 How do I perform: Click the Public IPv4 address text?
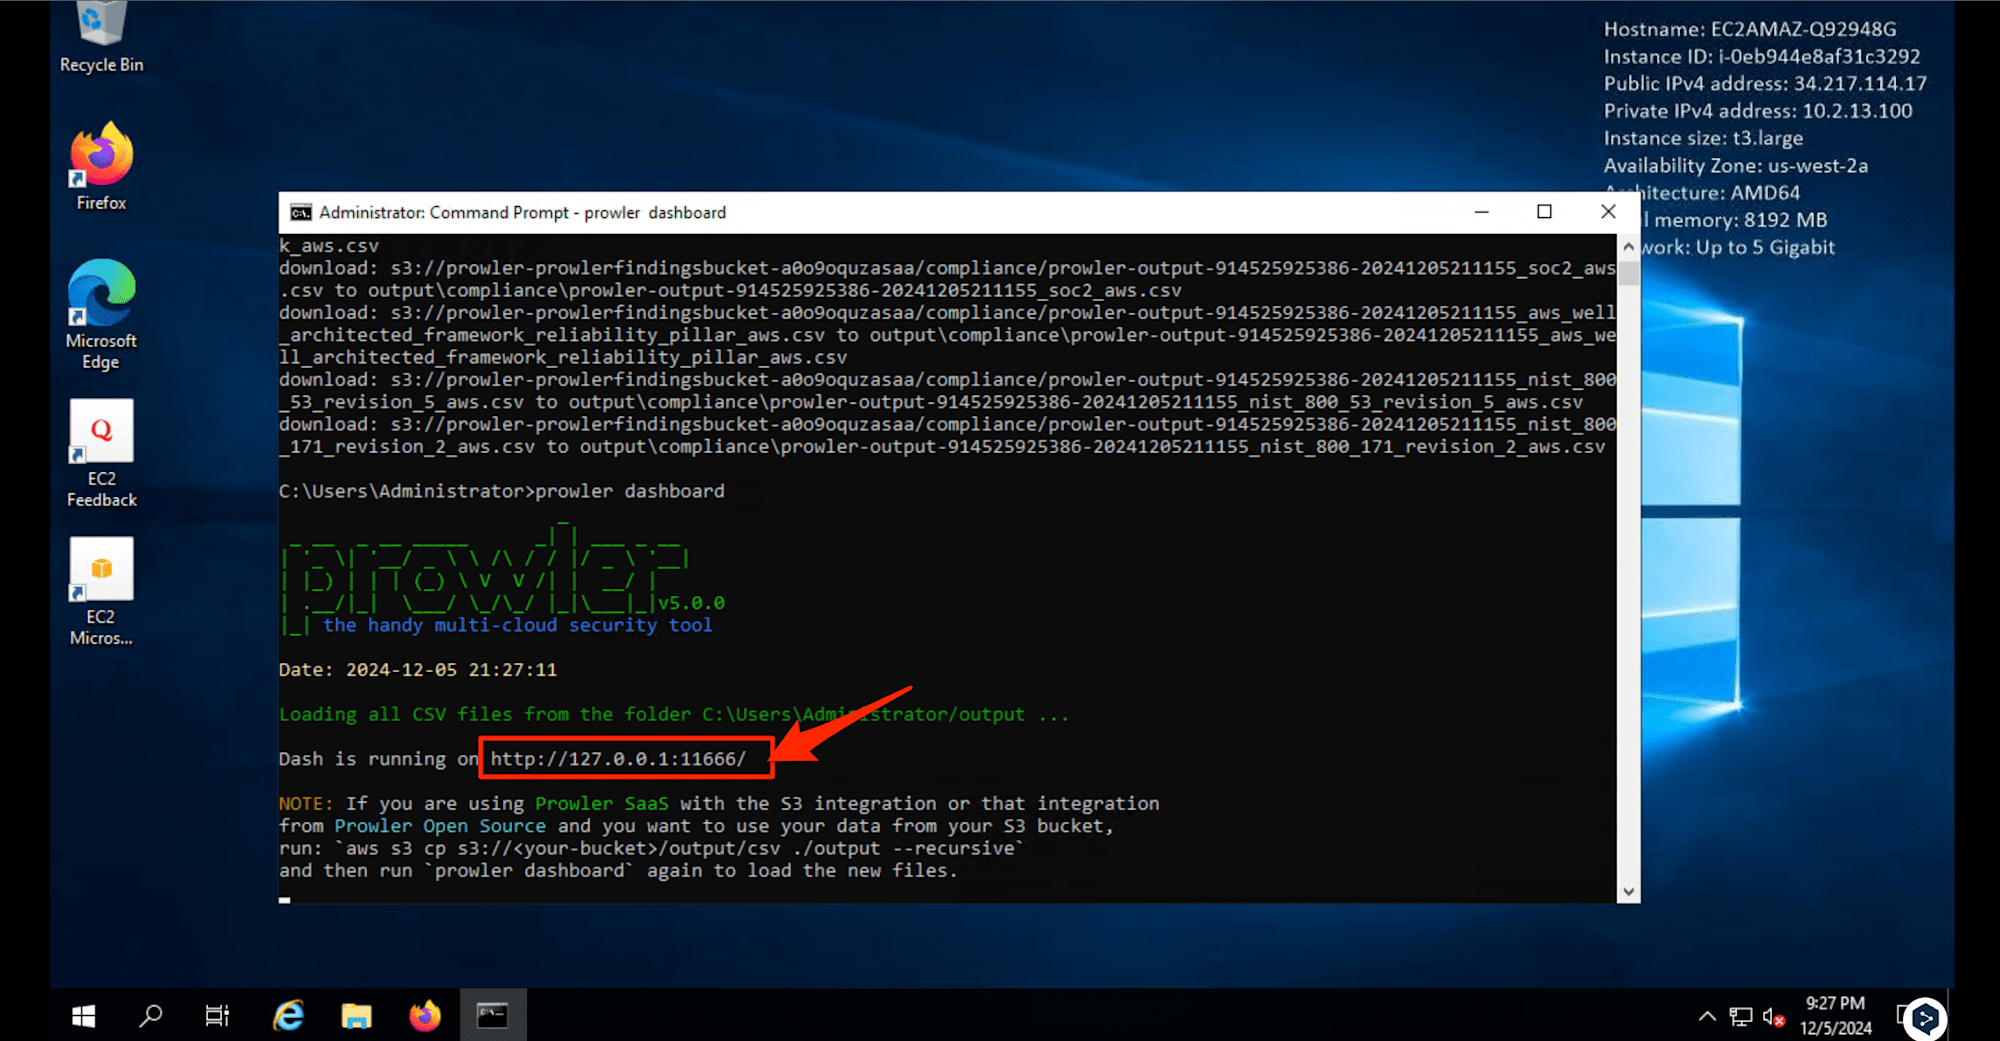tap(1765, 84)
